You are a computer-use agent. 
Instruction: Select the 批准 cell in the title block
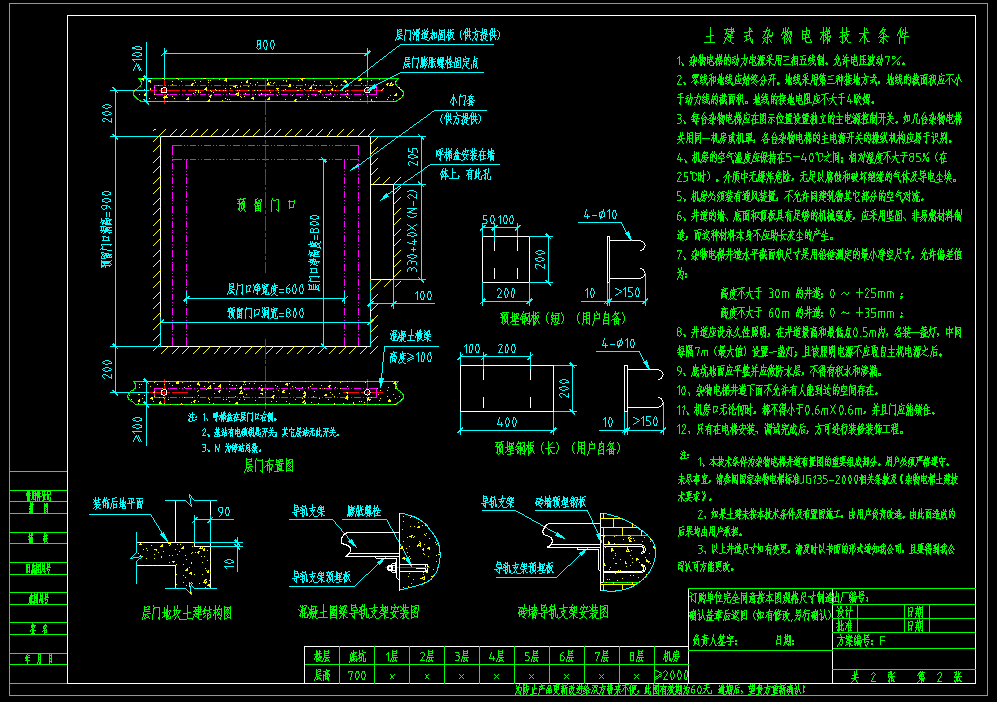[844, 626]
